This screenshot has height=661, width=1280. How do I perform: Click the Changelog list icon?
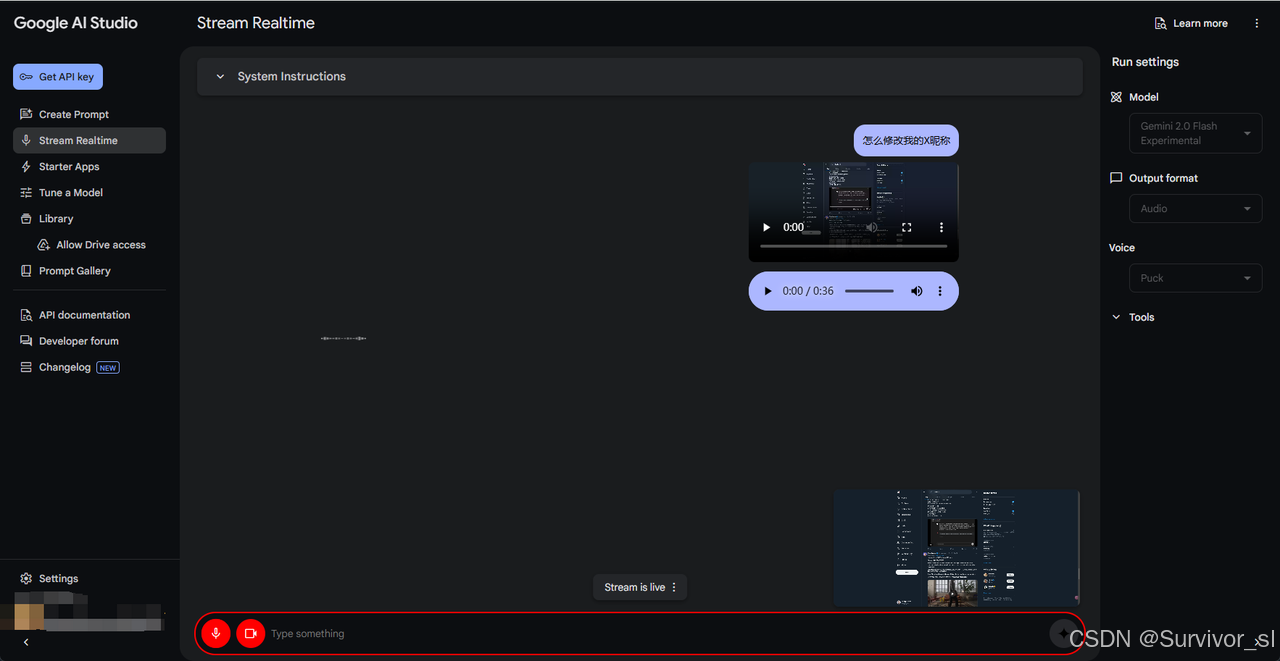pyautogui.click(x=26, y=367)
